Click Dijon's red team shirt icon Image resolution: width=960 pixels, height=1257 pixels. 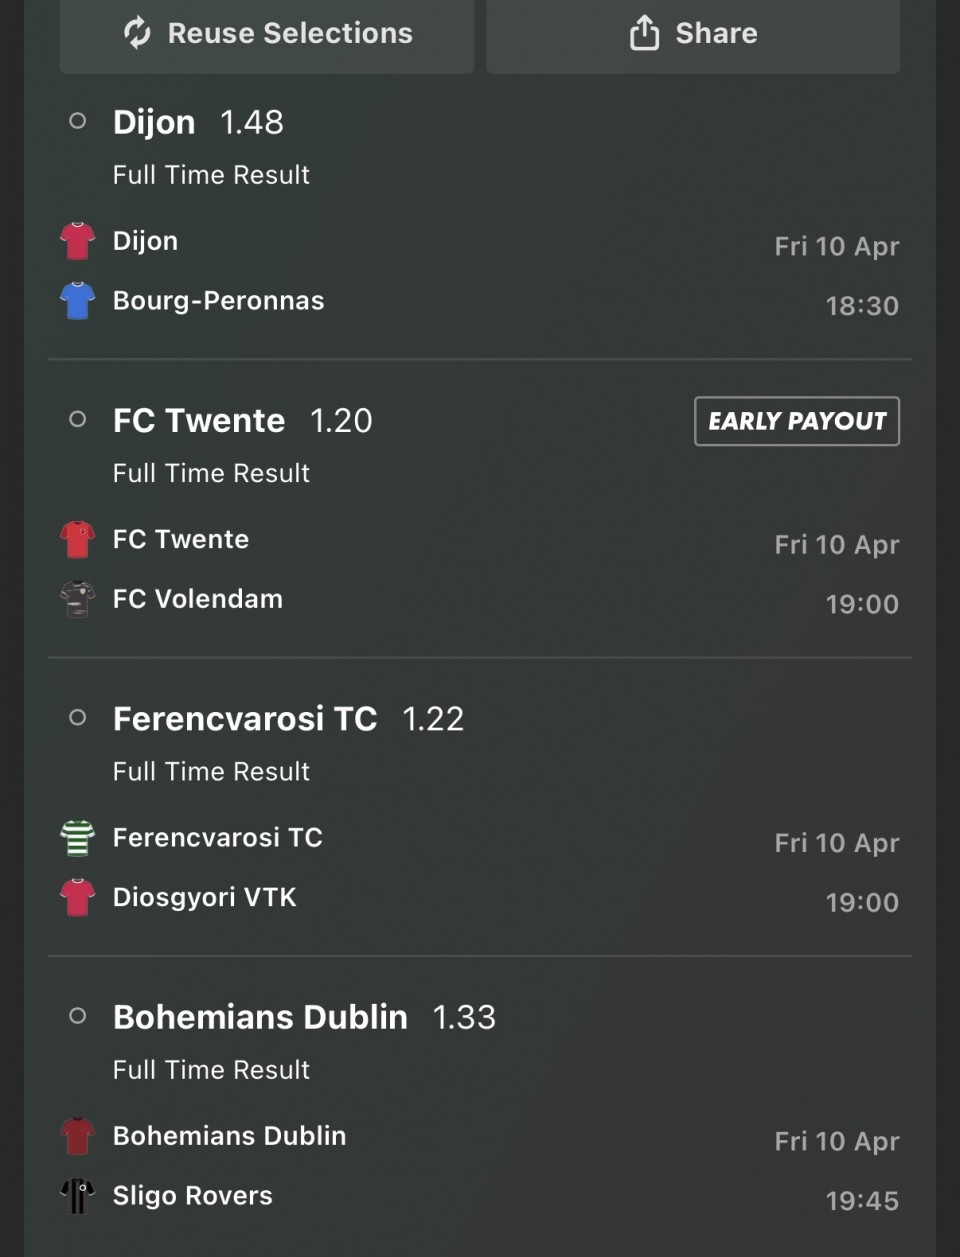(x=77, y=241)
